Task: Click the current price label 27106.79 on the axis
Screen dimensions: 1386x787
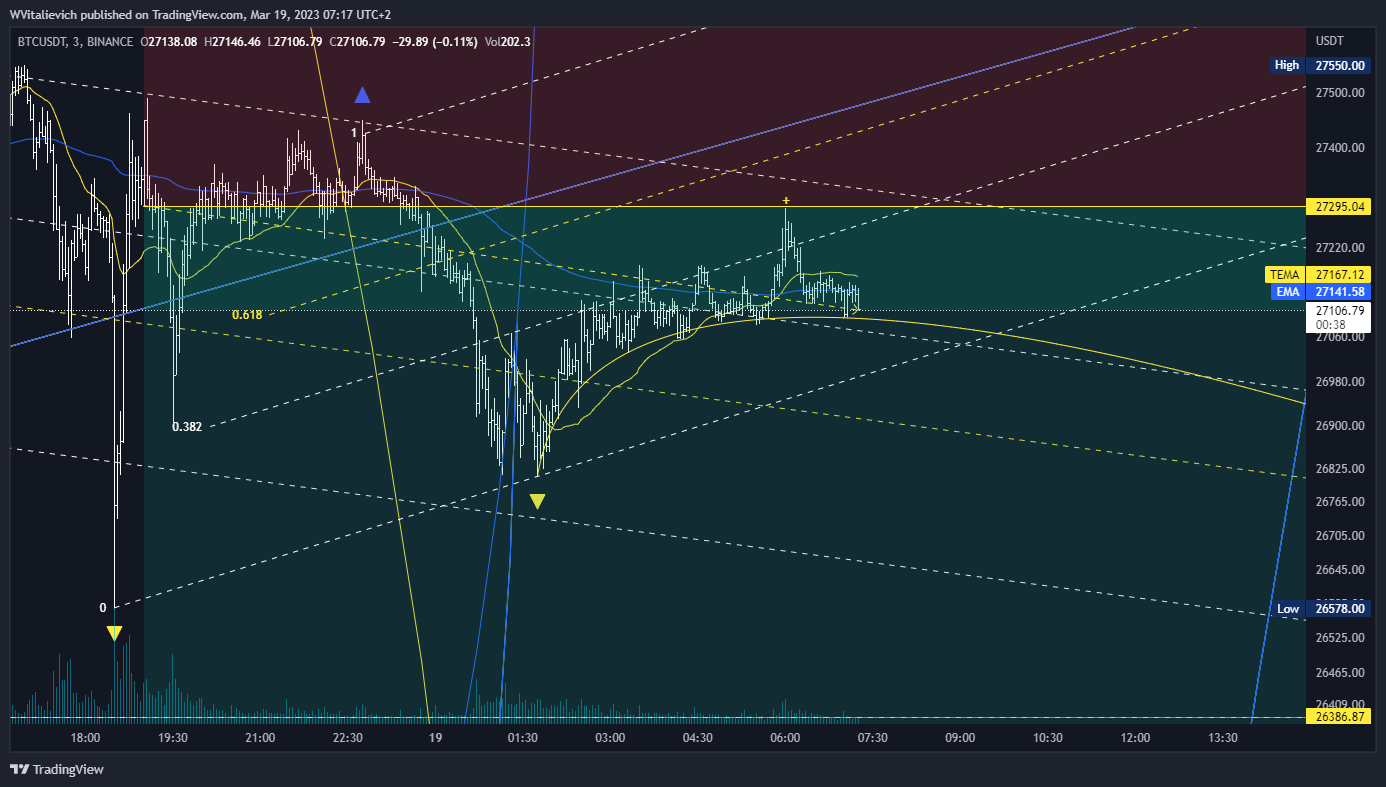Action: click(1340, 312)
